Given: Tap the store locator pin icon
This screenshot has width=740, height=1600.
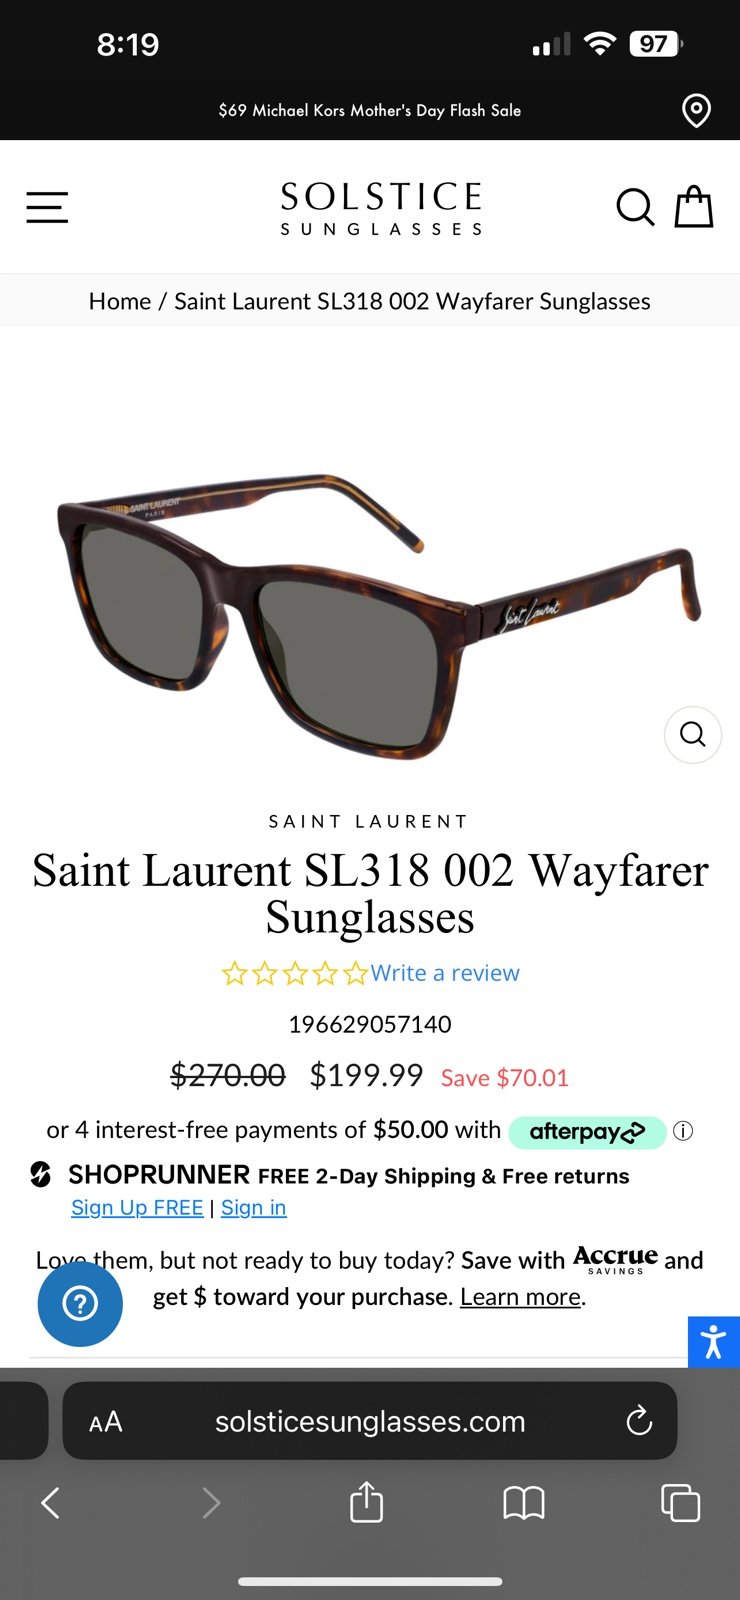Looking at the screenshot, I should click(696, 110).
